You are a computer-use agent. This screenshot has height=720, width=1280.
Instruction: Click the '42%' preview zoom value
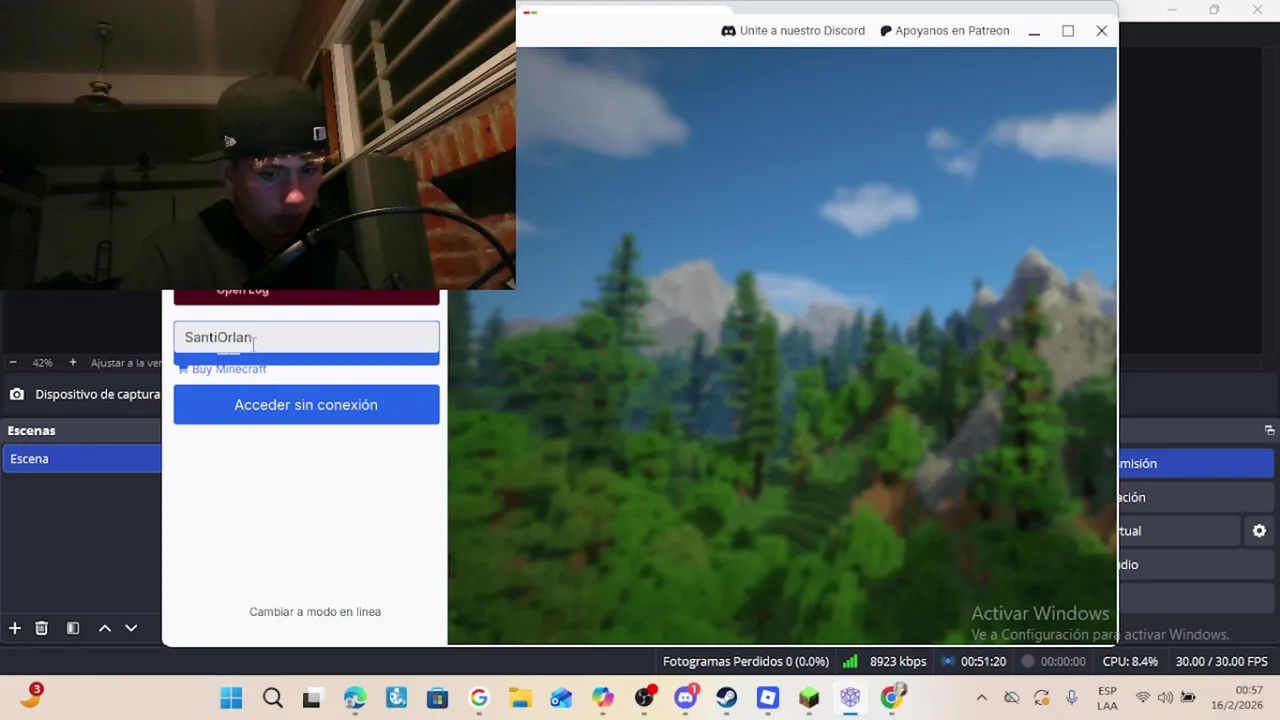pos(42,363)
